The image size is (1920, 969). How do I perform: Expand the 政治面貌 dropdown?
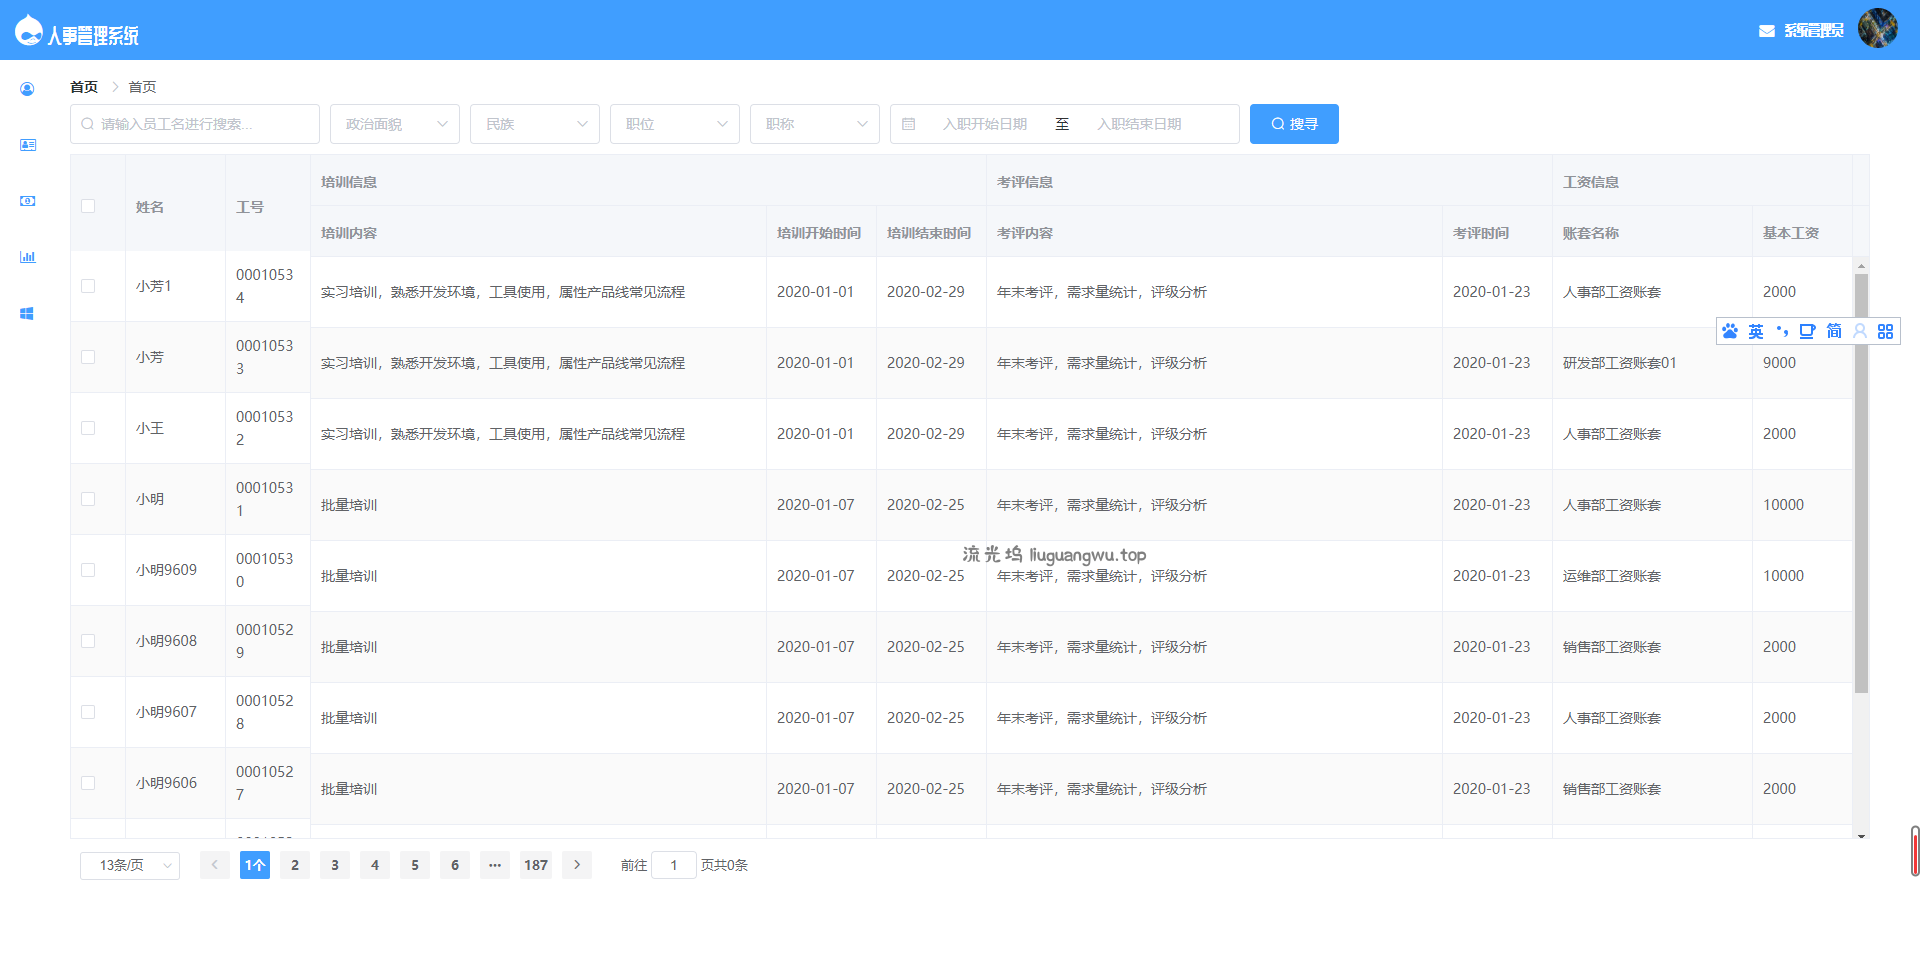click(x=395, y=124)
